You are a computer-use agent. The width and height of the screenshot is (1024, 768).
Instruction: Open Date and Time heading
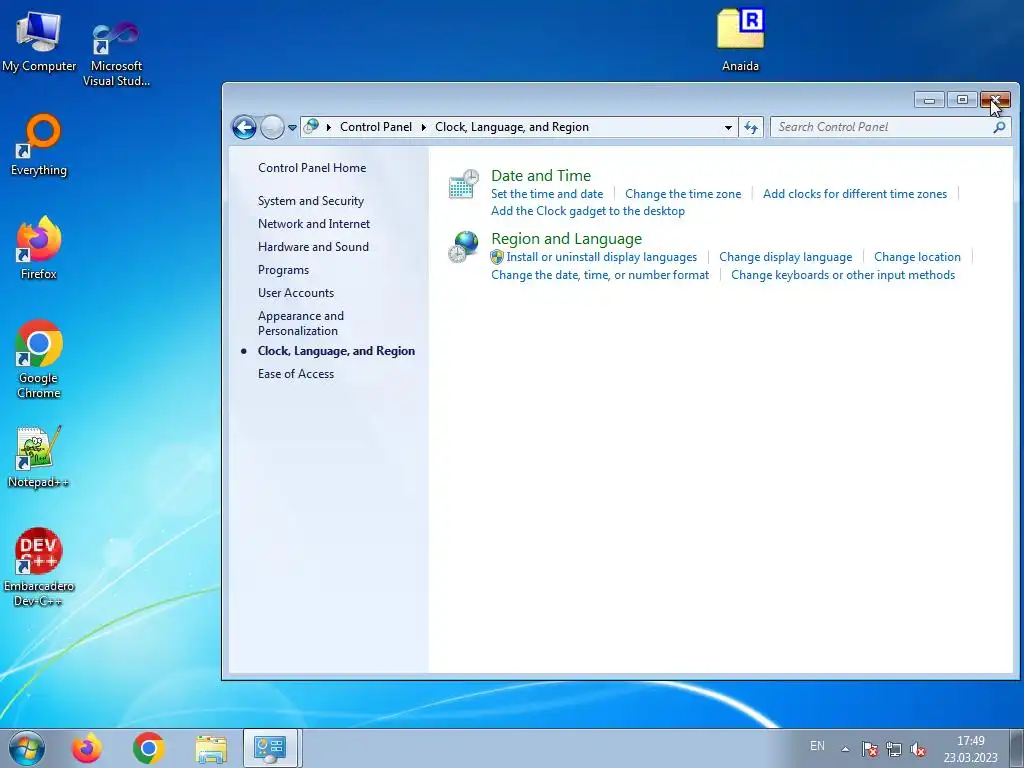pos(541,176)
